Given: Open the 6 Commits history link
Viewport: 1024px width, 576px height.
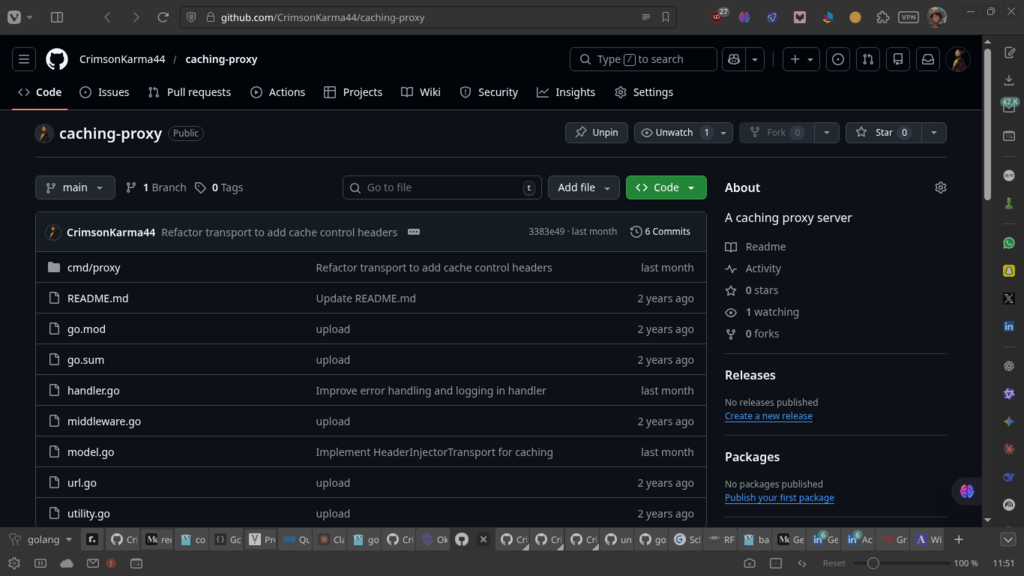Looking at the screenshot, I should (x=660, y=232).
